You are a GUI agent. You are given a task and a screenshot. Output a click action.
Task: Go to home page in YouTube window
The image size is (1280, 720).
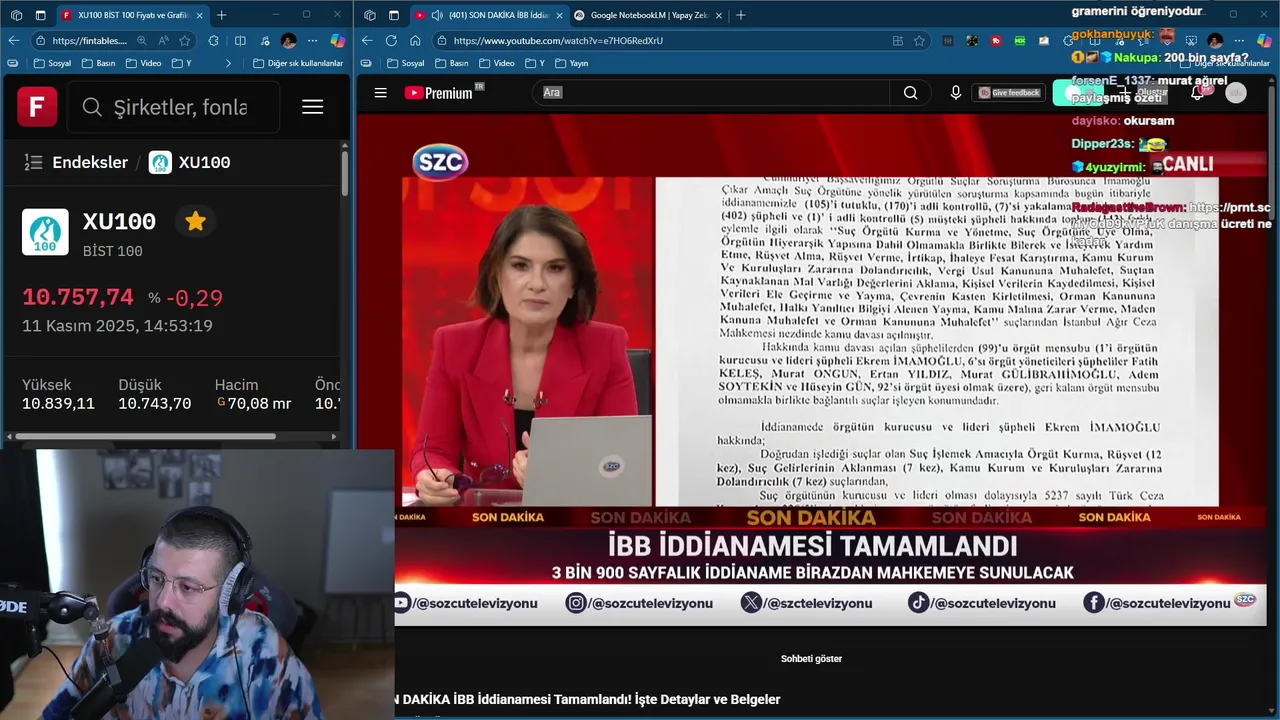coord(415,40)
